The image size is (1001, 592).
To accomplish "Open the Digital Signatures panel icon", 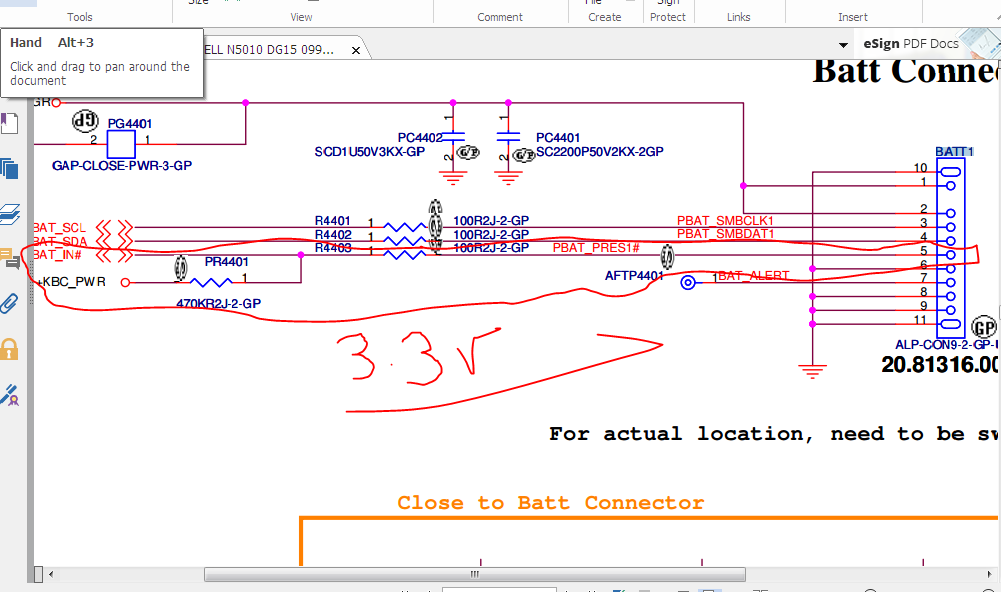I will point(10,395).
